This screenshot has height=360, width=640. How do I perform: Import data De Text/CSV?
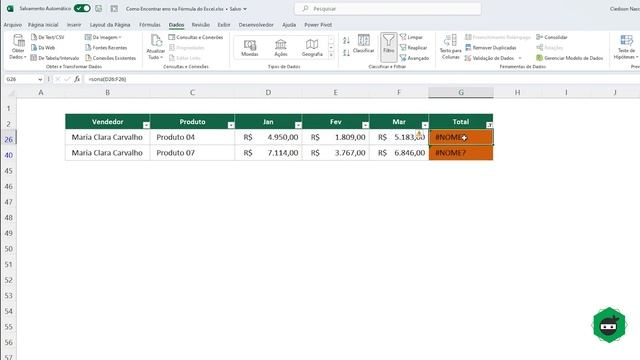pos(47,37)
